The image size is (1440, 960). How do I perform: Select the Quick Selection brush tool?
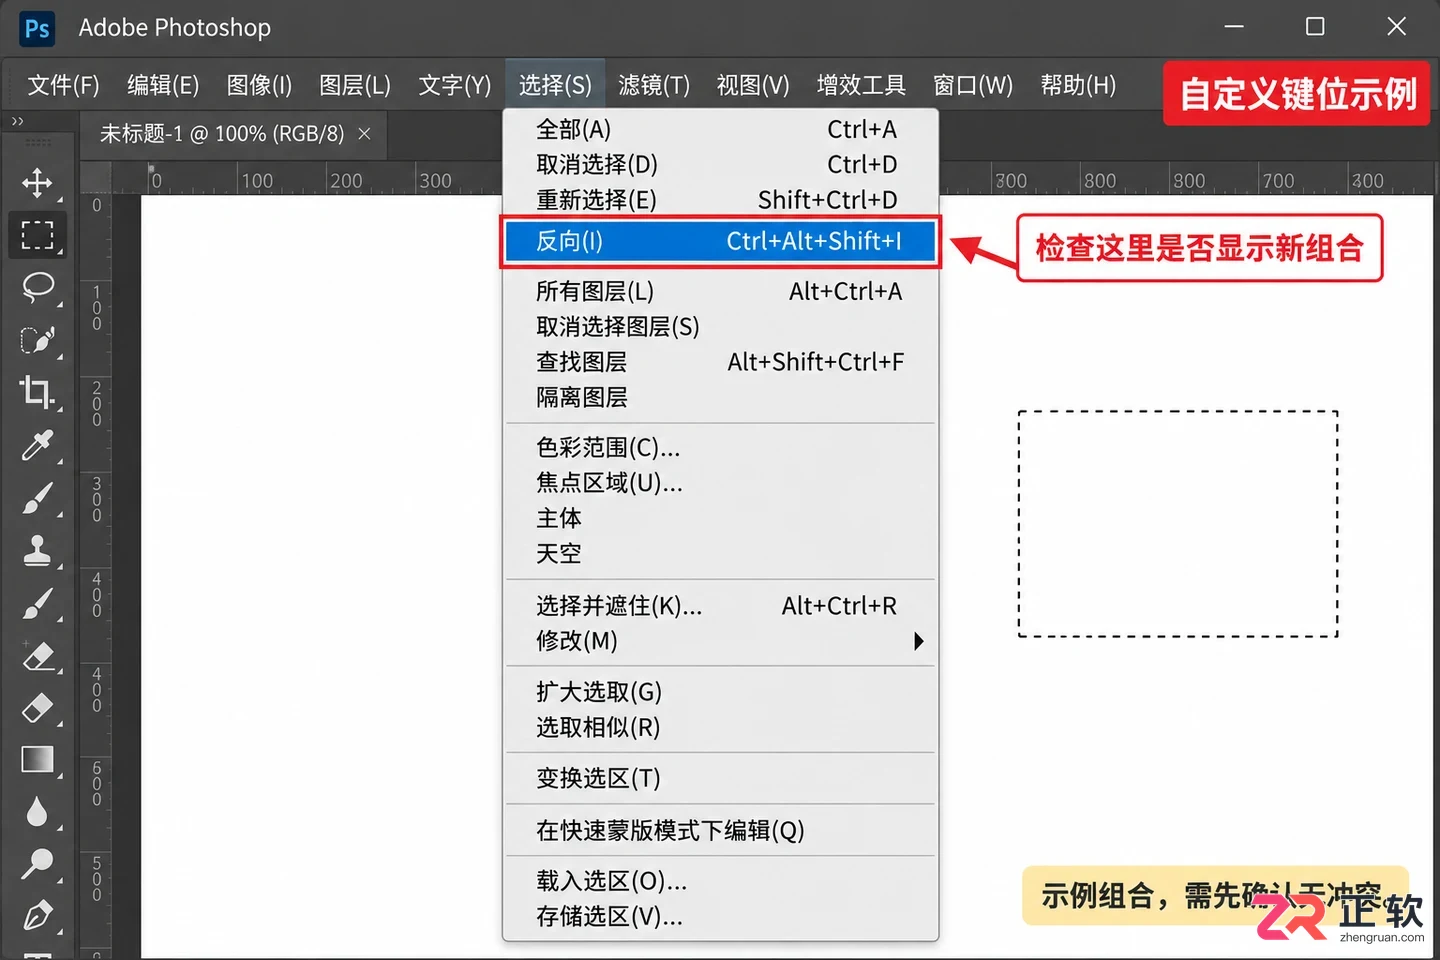[x=38, y=340]
